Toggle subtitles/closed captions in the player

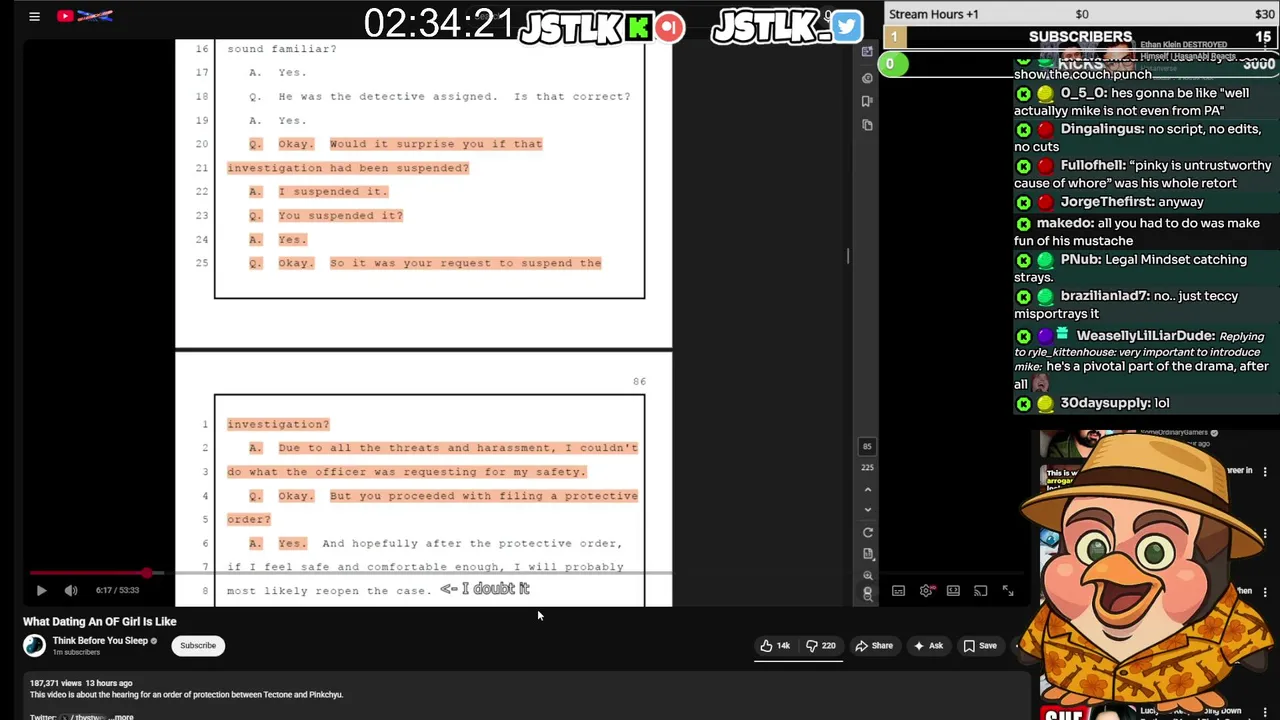898,591
